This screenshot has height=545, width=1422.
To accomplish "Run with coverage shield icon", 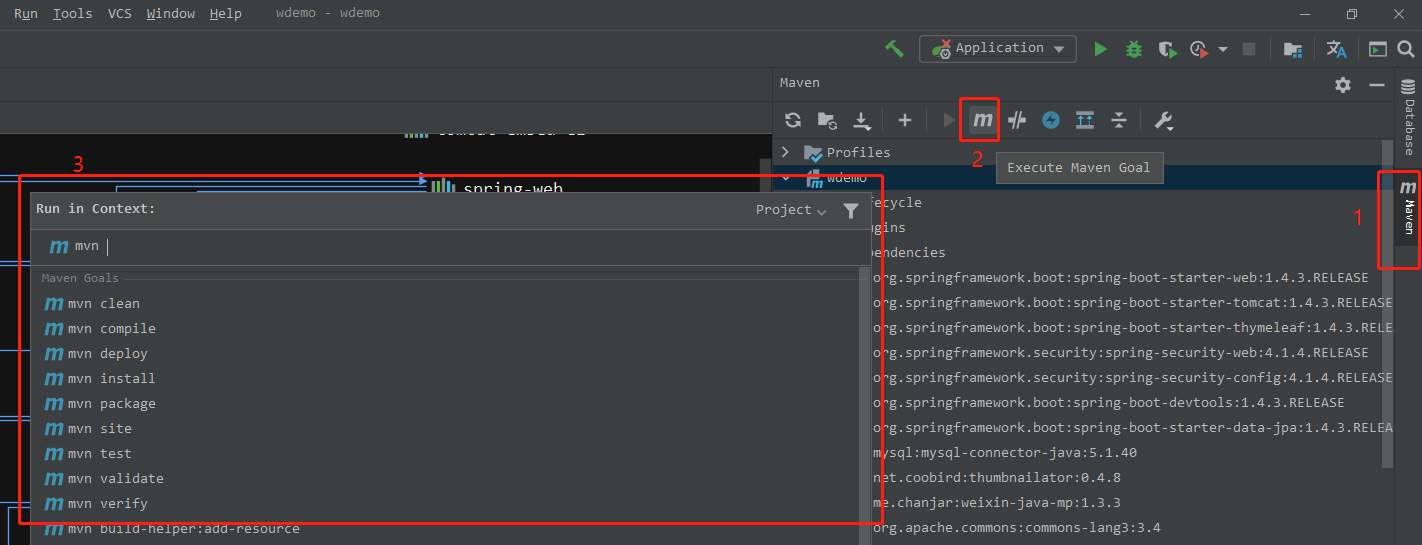I will click(1166, 49).
